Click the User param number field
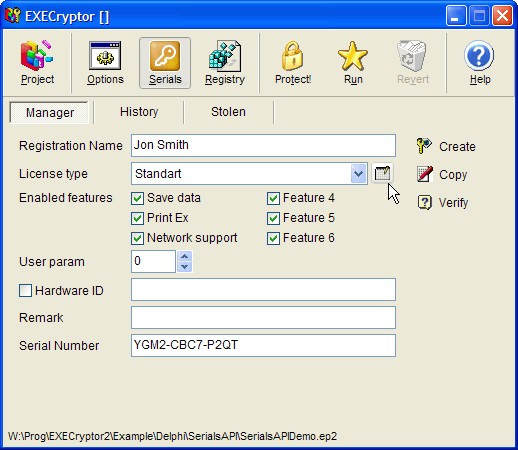Viewport: 518px width, 450px height. pos(153,261)
